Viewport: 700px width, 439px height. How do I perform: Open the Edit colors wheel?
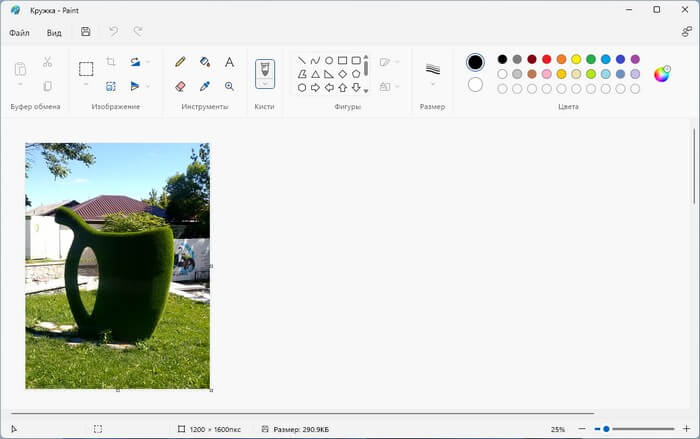click(x=661, y=74)
